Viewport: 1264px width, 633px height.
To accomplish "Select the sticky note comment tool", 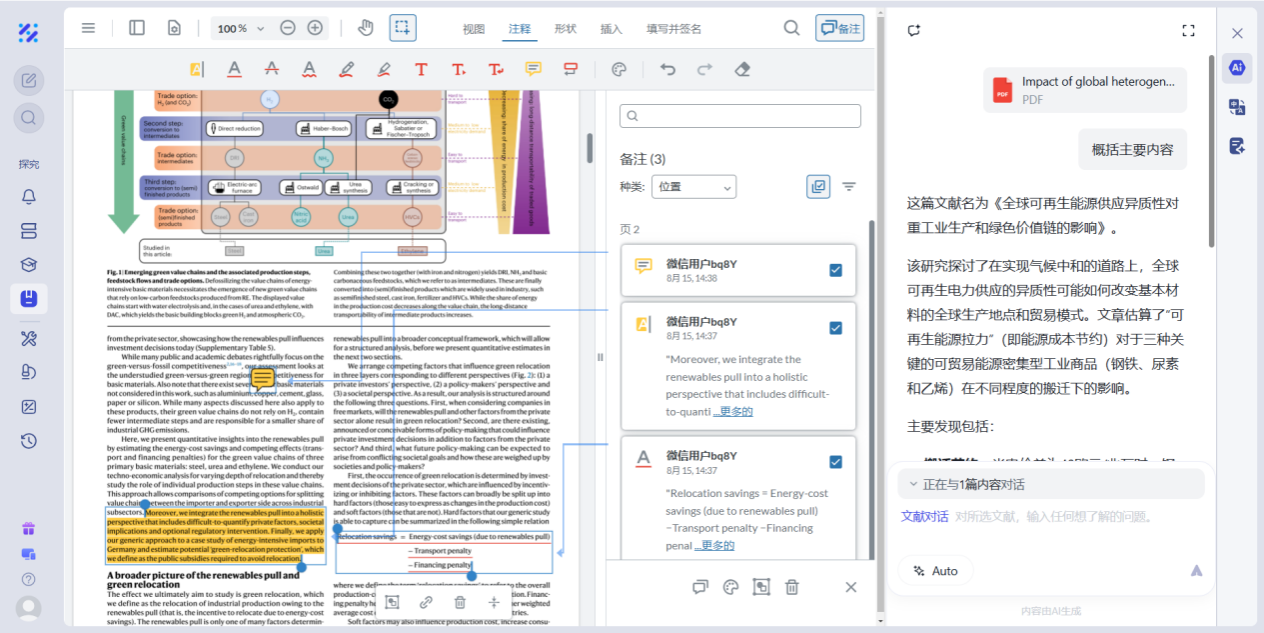I will 533,69.
